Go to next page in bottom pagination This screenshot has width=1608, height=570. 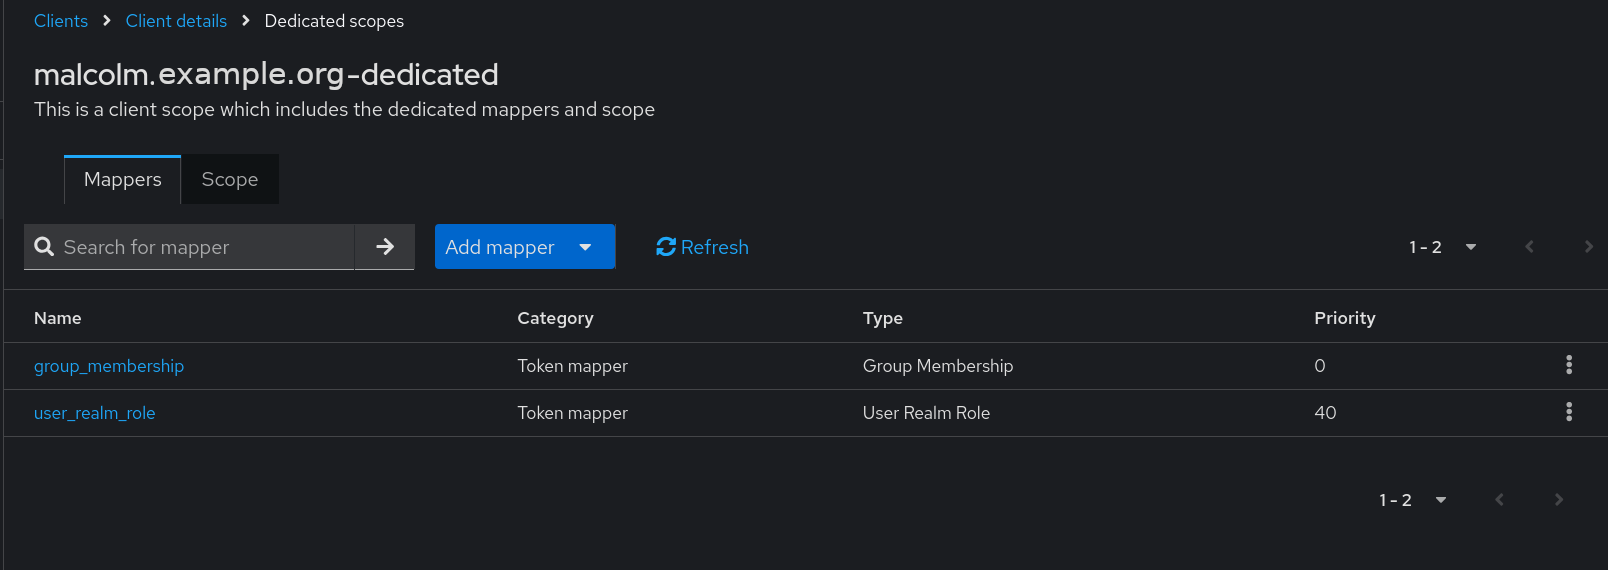point(1558,500)
